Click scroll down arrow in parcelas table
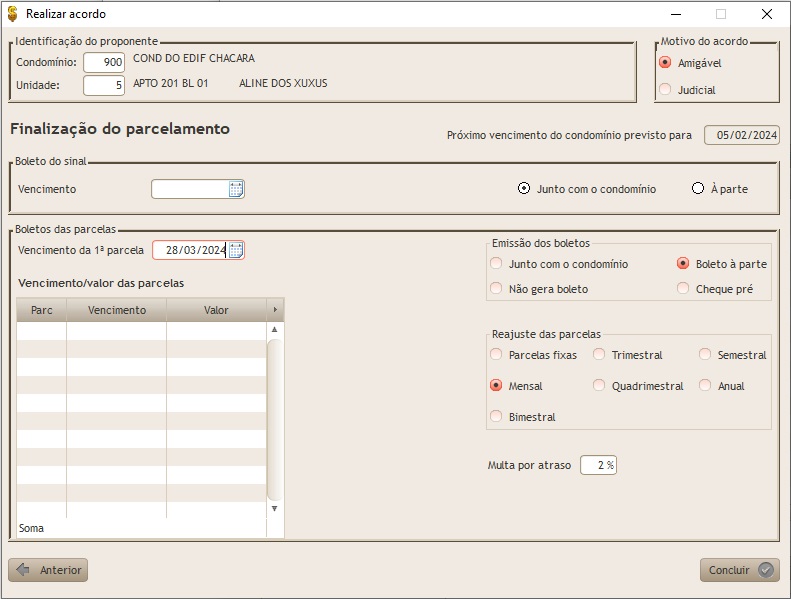The width and height of the screenshot is (791, 599). [275, 508]
